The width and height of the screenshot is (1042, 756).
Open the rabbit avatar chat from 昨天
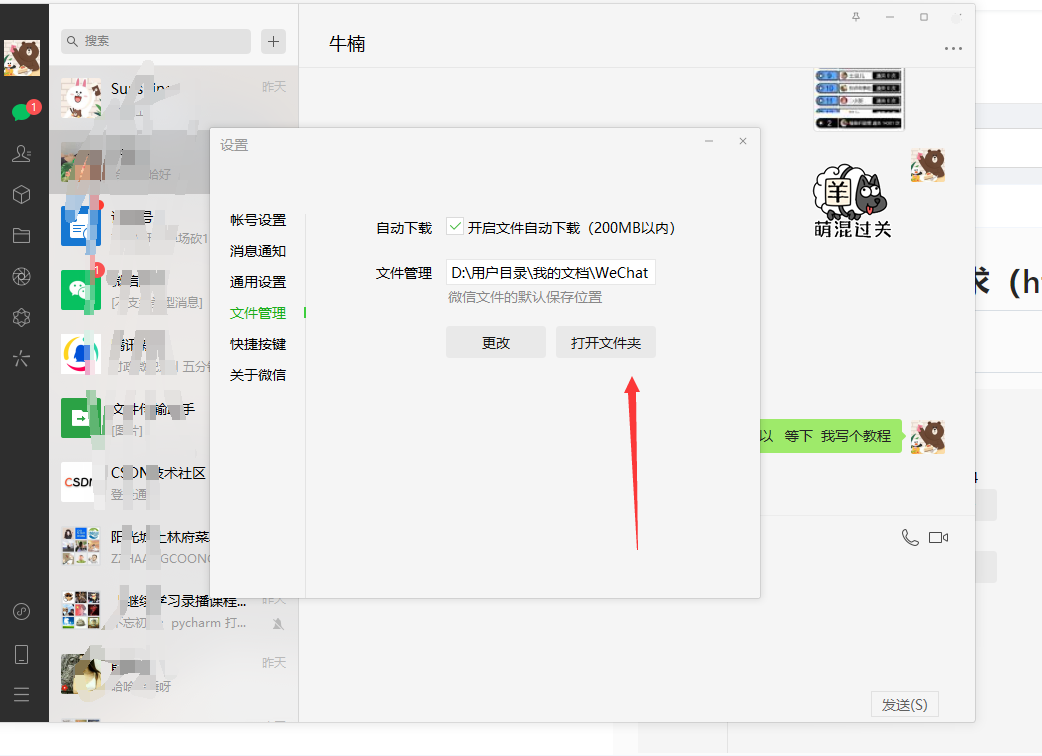tap(81, 98)
